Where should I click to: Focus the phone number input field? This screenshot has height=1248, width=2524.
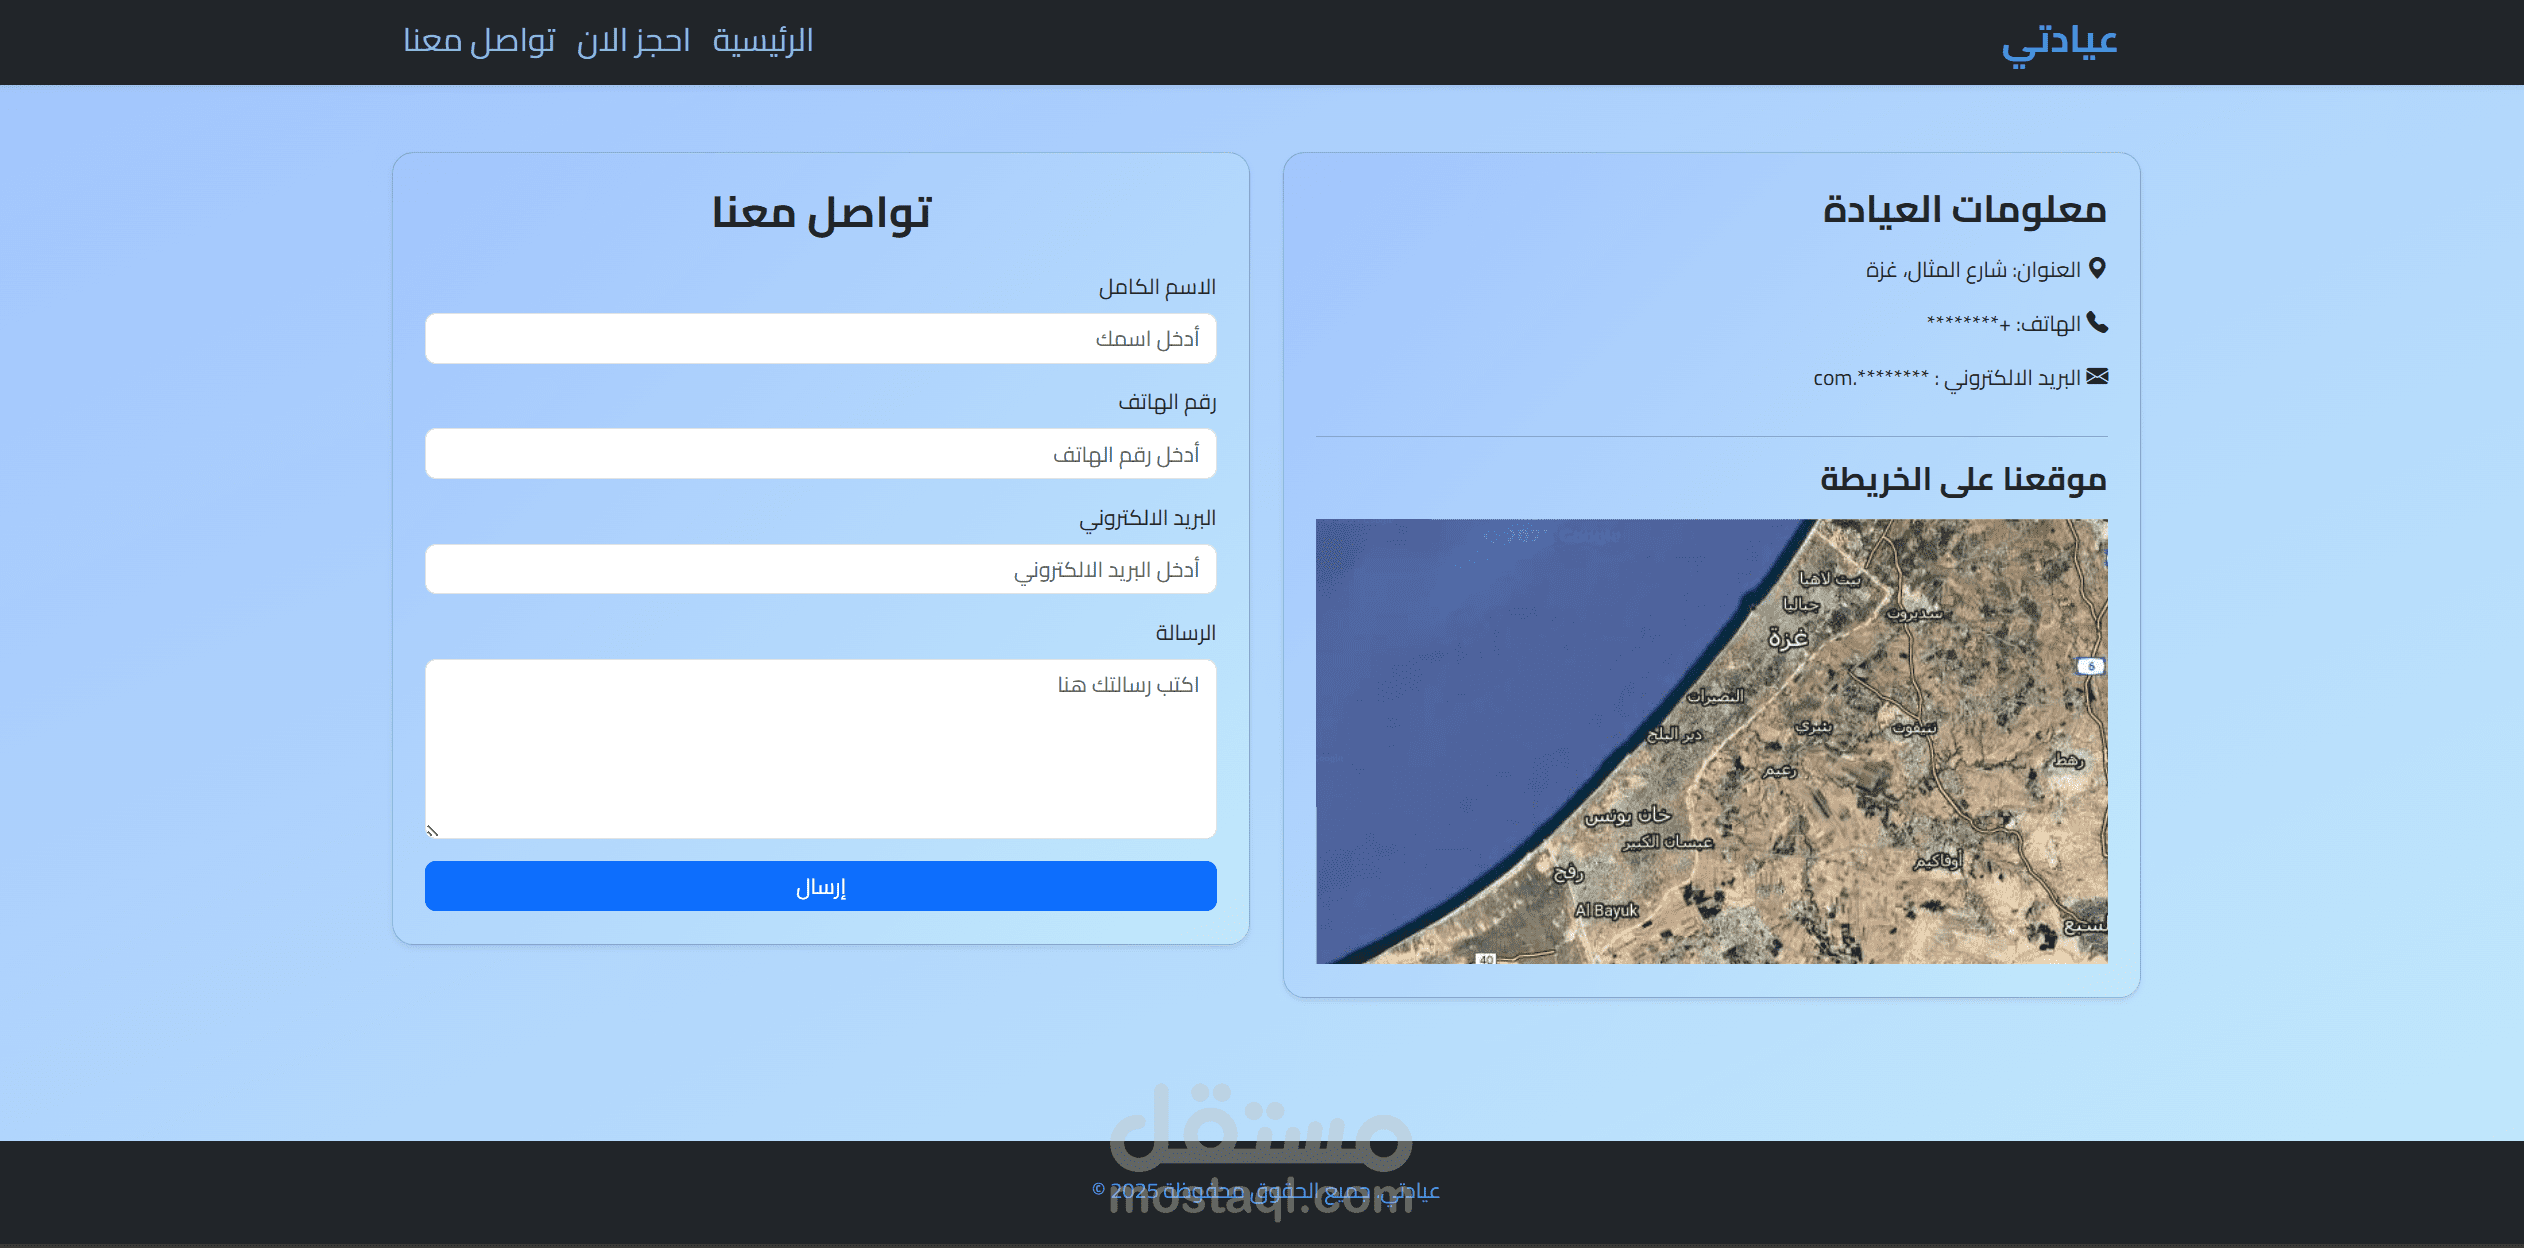pos(820,454)
